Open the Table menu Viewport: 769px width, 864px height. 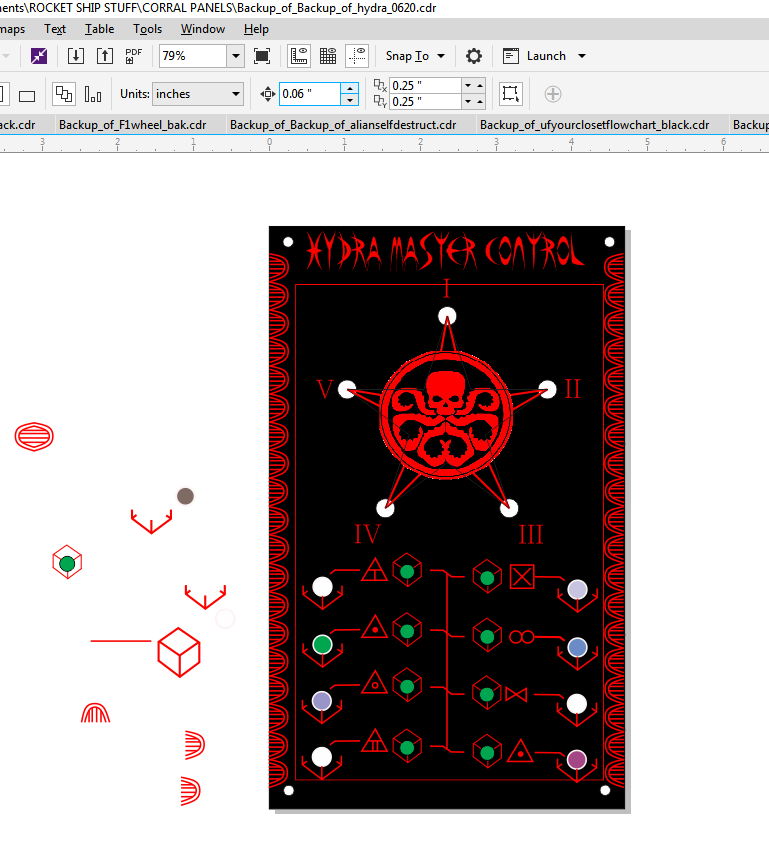pyautogui.click(x=99, y=29)
